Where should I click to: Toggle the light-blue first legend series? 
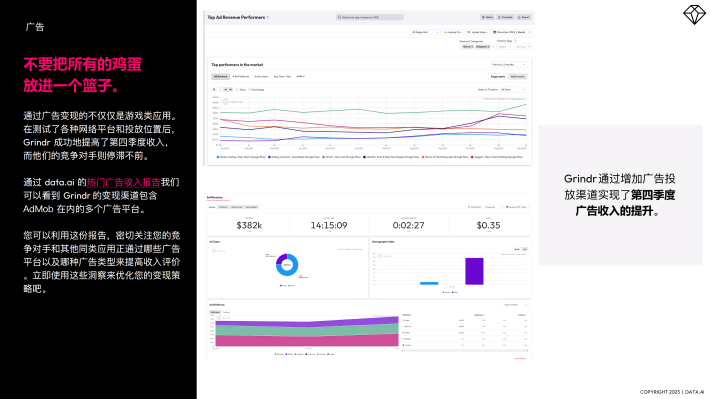tap(241, 157)
